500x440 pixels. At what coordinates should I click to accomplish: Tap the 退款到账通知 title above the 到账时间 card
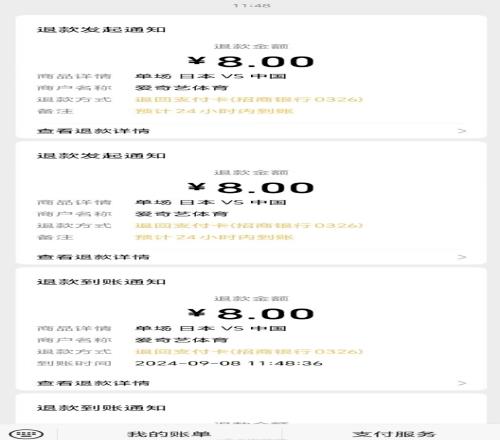[x=101, y=282]
